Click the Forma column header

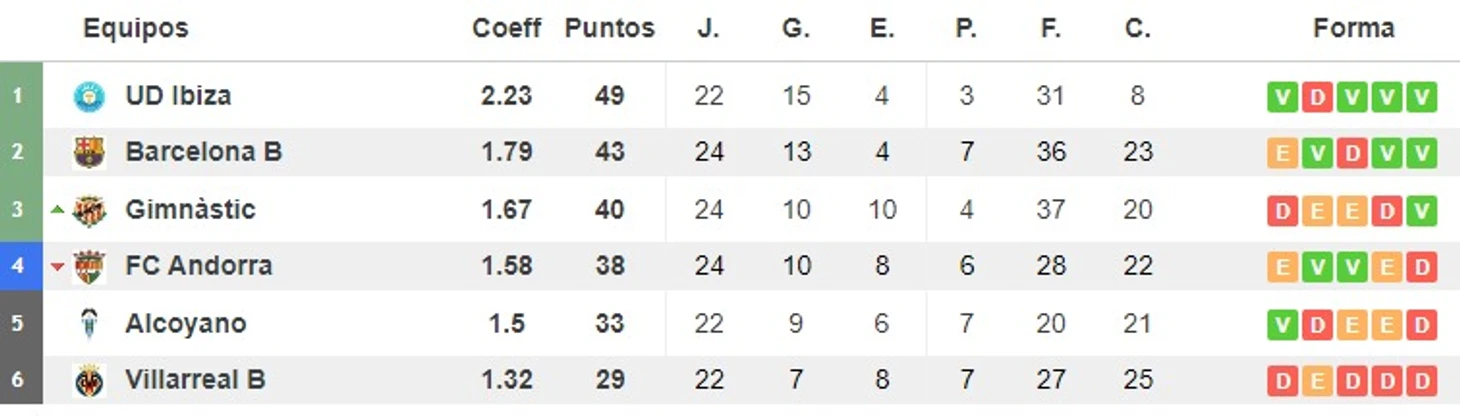(x=1353, y=28)
